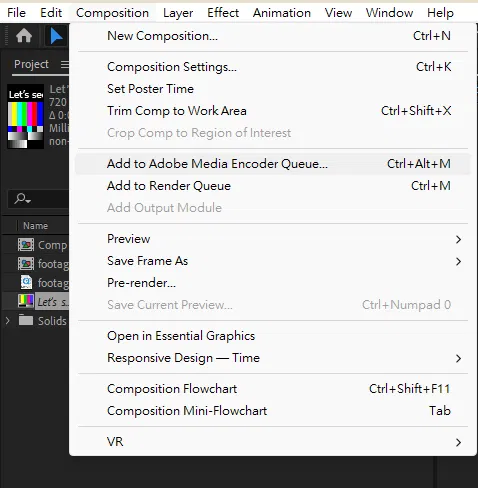
Task: Open the Project panel hamburger menu
Action: coord(65,64)
